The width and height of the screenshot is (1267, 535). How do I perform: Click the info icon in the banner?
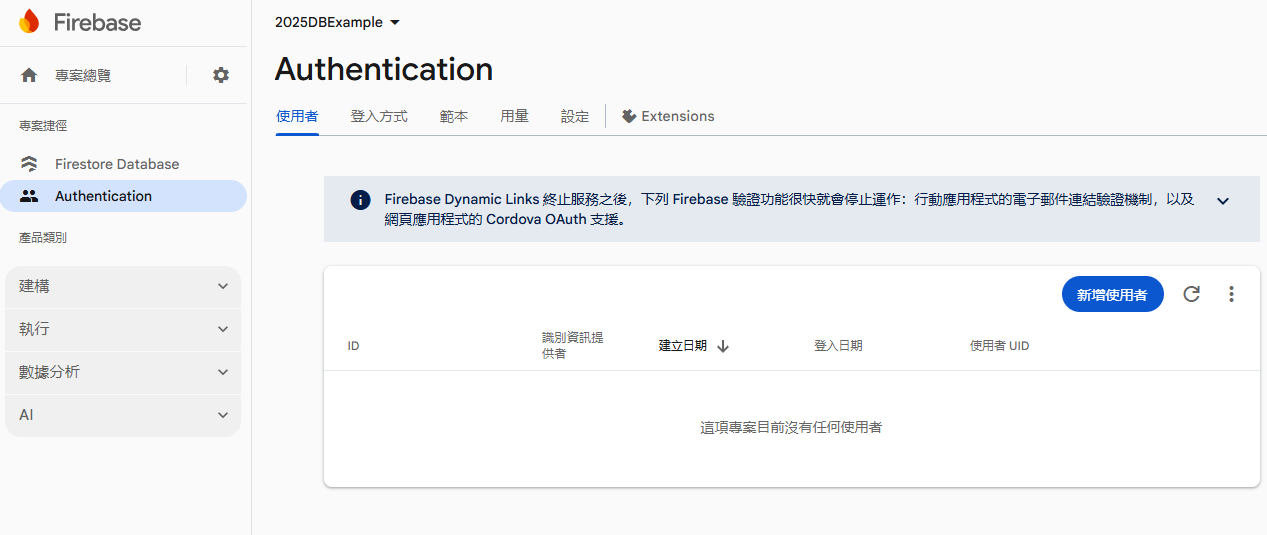click(x=360, y=200)
